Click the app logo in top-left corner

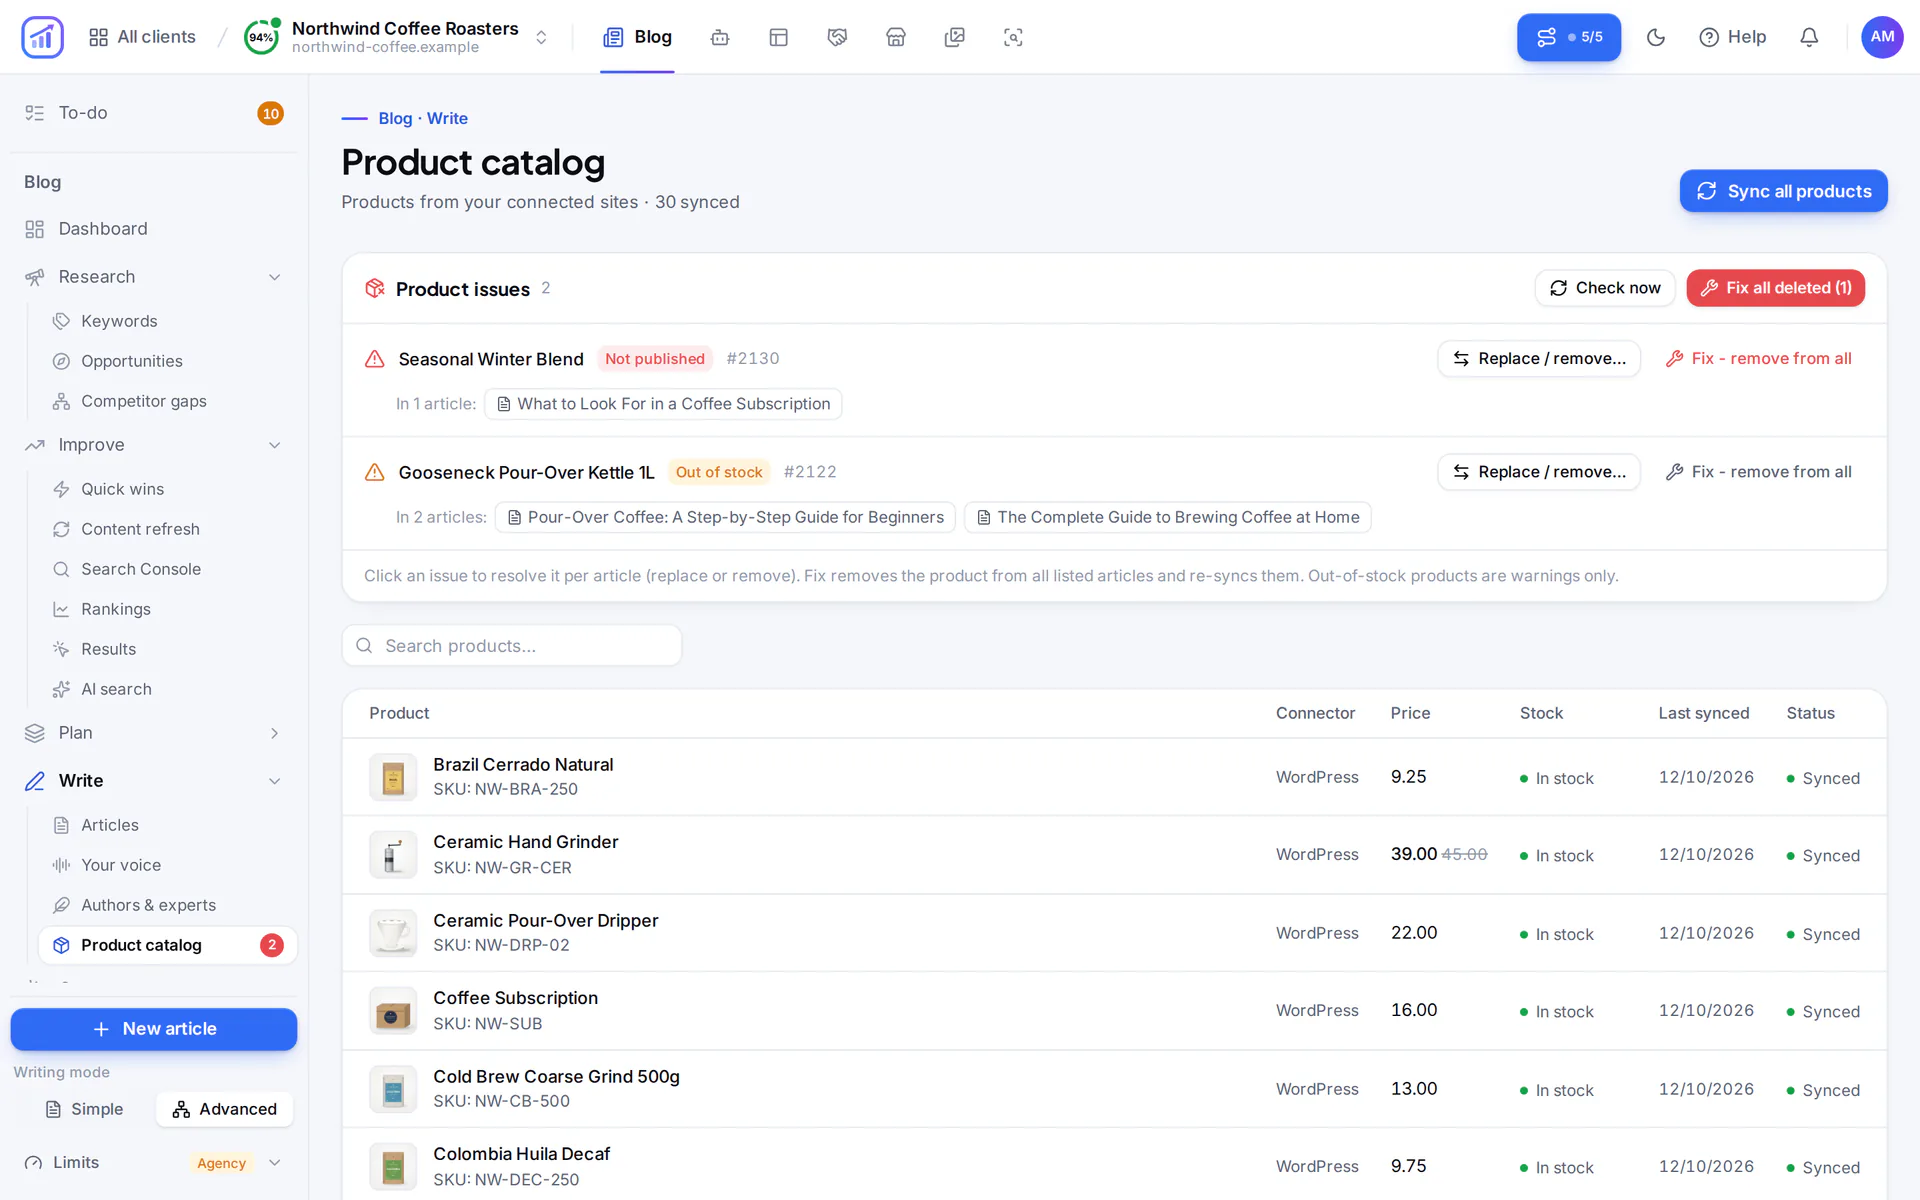pyautogui.click(x=42, y=37)
